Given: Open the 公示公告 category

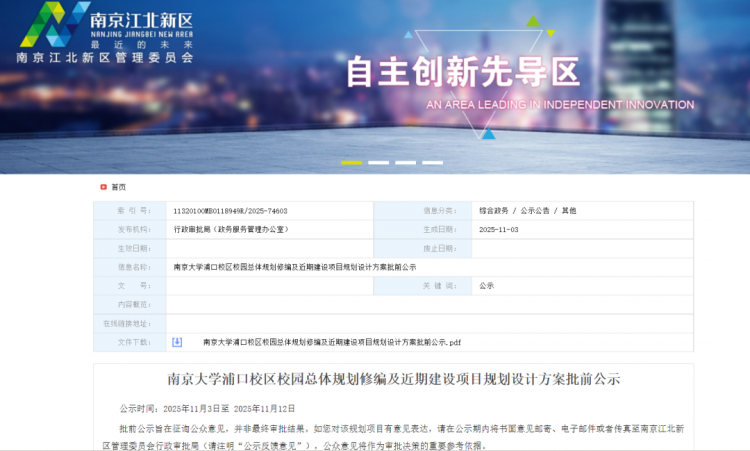Looking at the screenshot, I should coord(537,211).
